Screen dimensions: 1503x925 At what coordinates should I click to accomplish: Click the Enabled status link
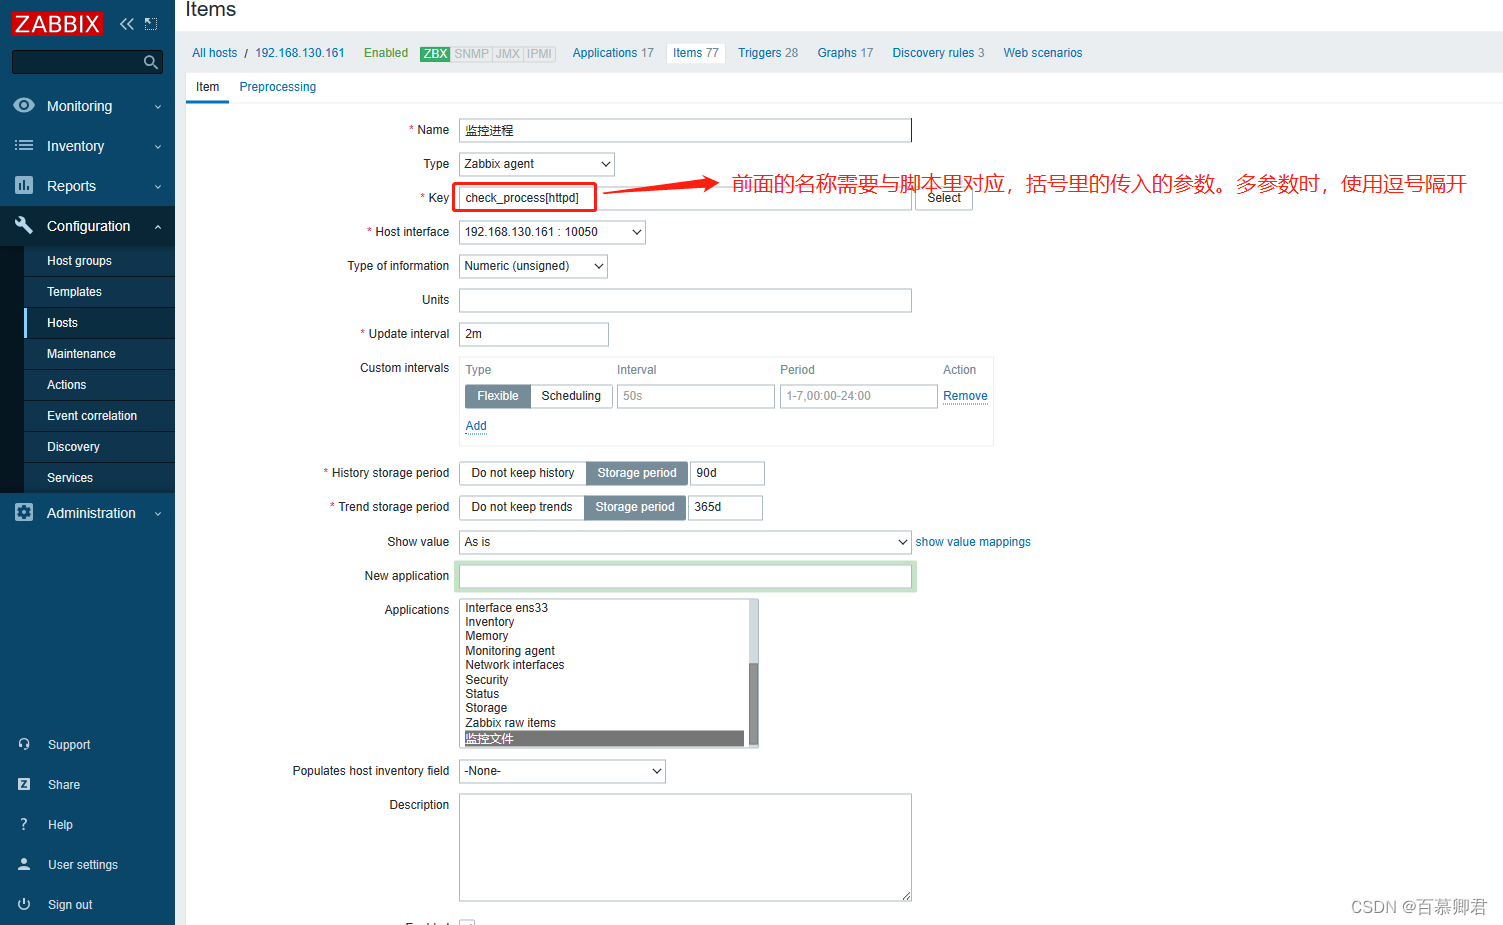[x=386, y=53]
